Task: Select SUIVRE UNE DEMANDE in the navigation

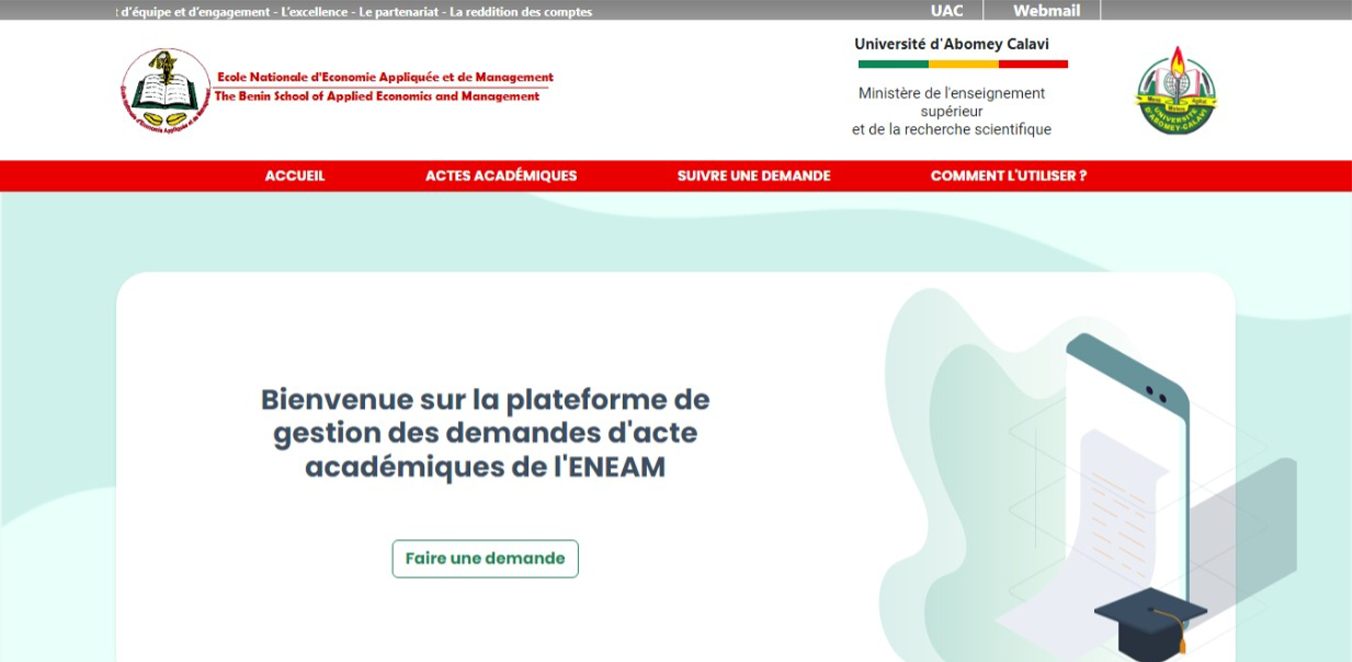Action: pos(754,175)
